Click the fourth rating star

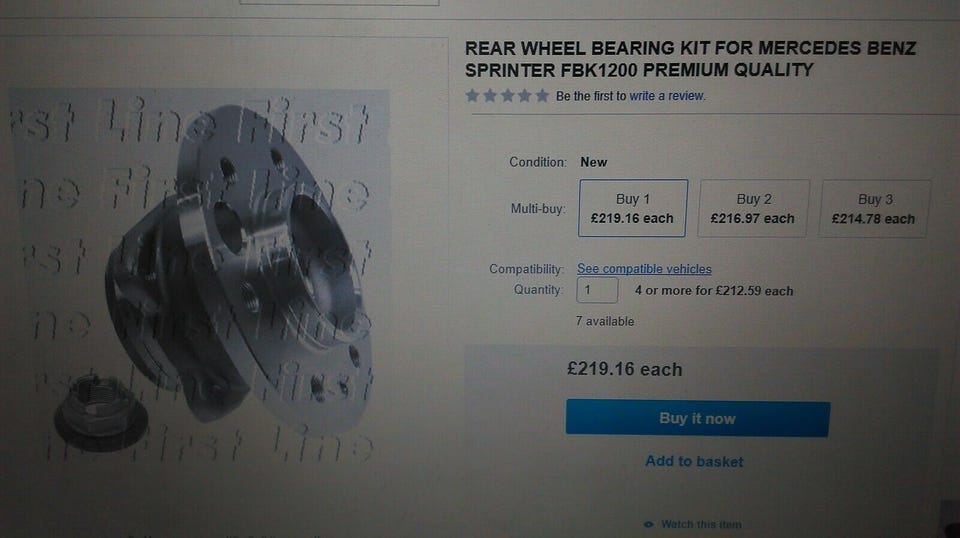point(525,95)
